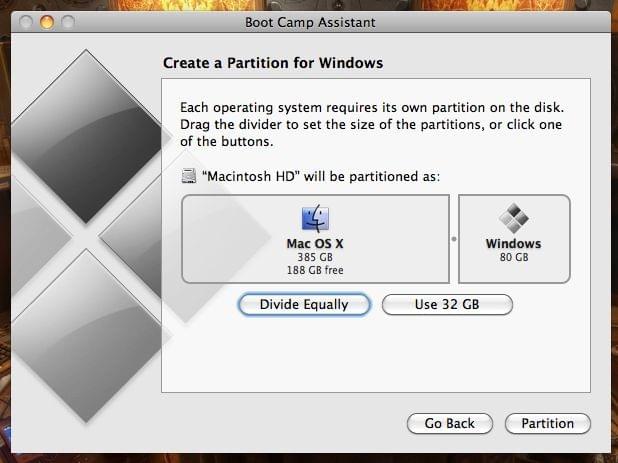Click the Divide Equally button
The image size is (618, 463).
coord(304,305)
